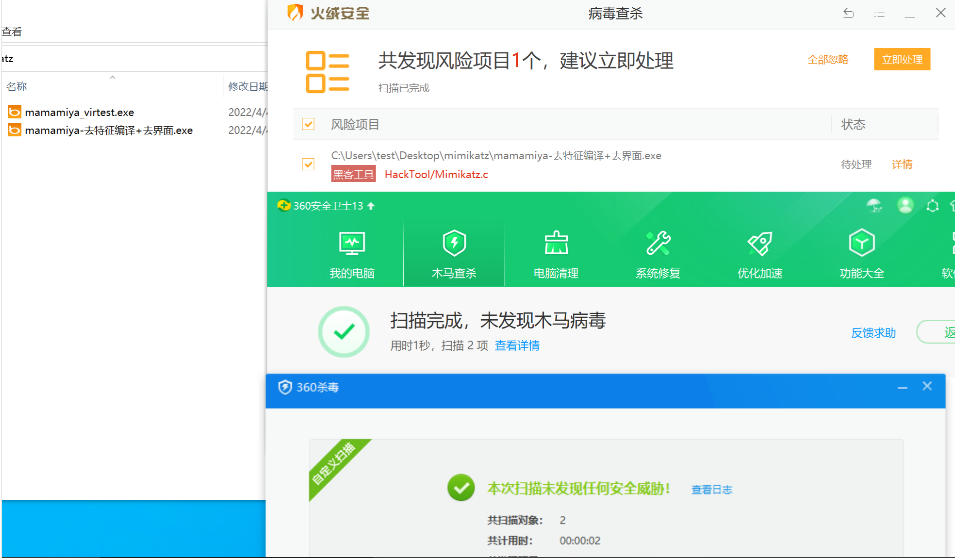Image resolution: width=955 pixels, height=558 pixels.
Task: Click the green scan-complete checkmark circle
Action: point(344,331)
